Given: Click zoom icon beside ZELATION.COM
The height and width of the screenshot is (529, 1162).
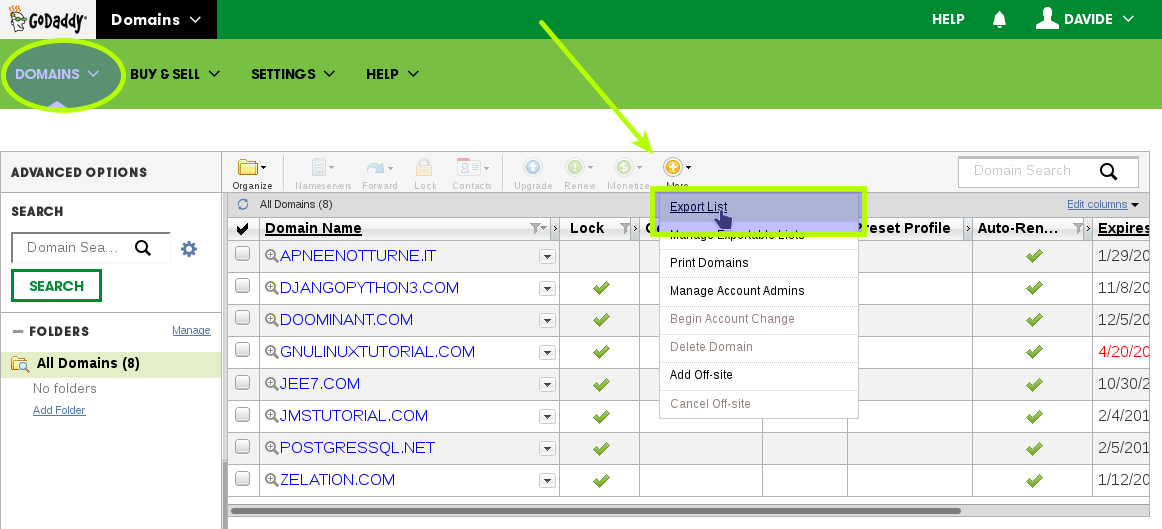Looking at the screenshot, I should (272, 479).
